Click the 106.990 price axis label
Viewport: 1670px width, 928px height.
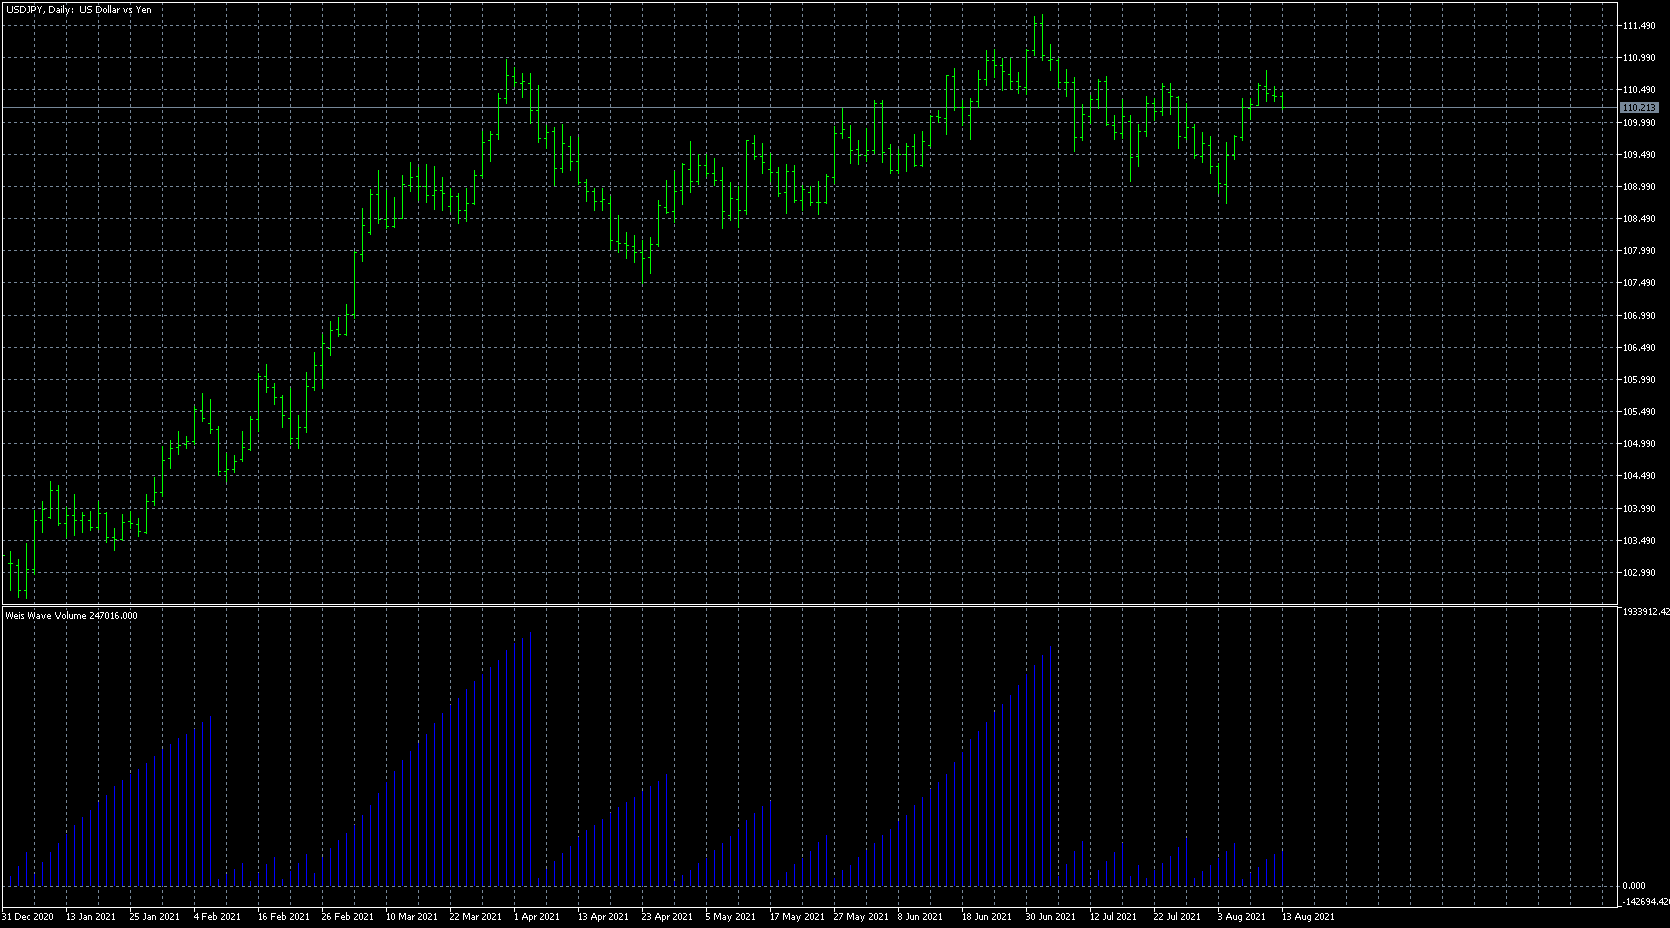(x=1638, y=316)
